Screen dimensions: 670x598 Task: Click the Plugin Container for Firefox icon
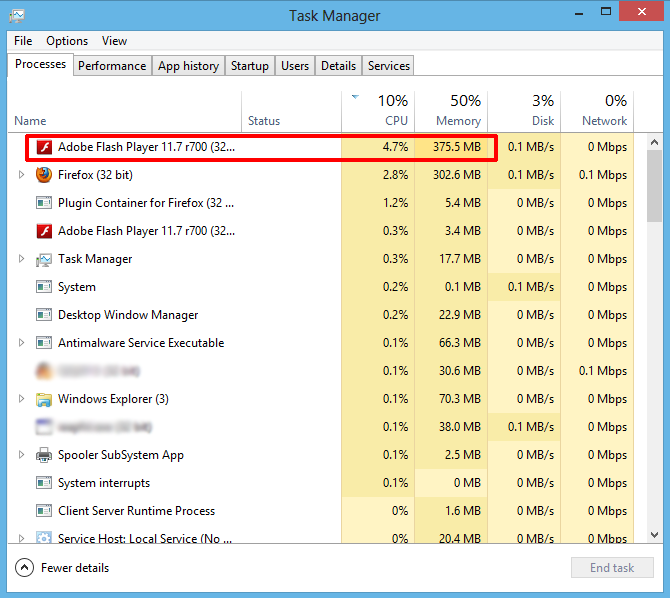[x=44, y=203]
